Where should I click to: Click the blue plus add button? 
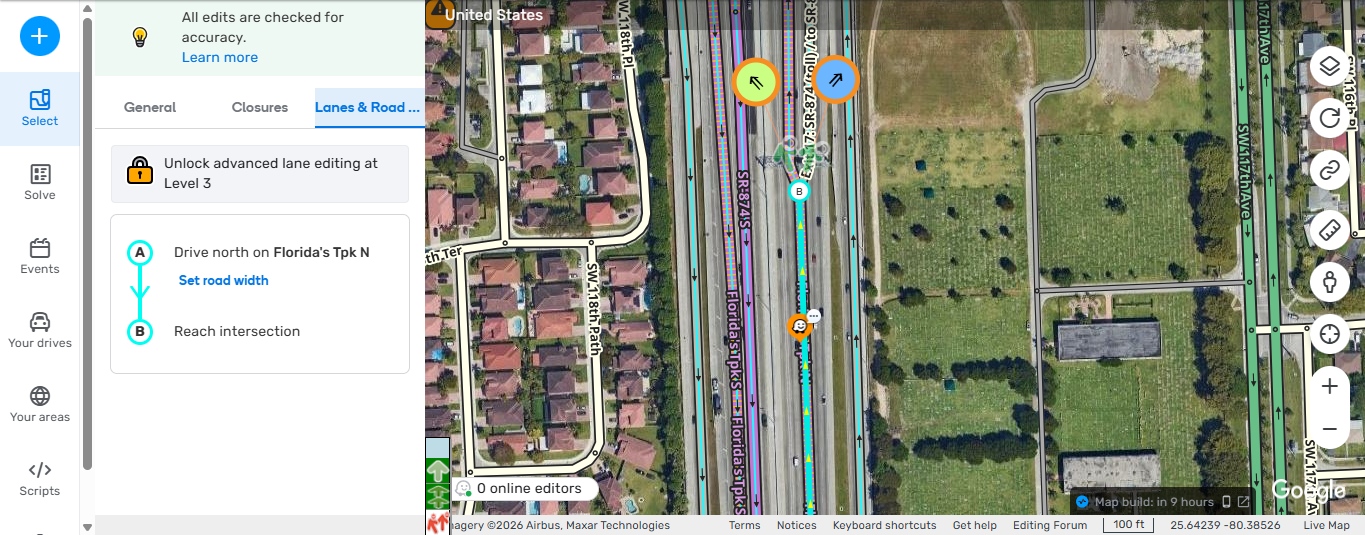point(40,36)
